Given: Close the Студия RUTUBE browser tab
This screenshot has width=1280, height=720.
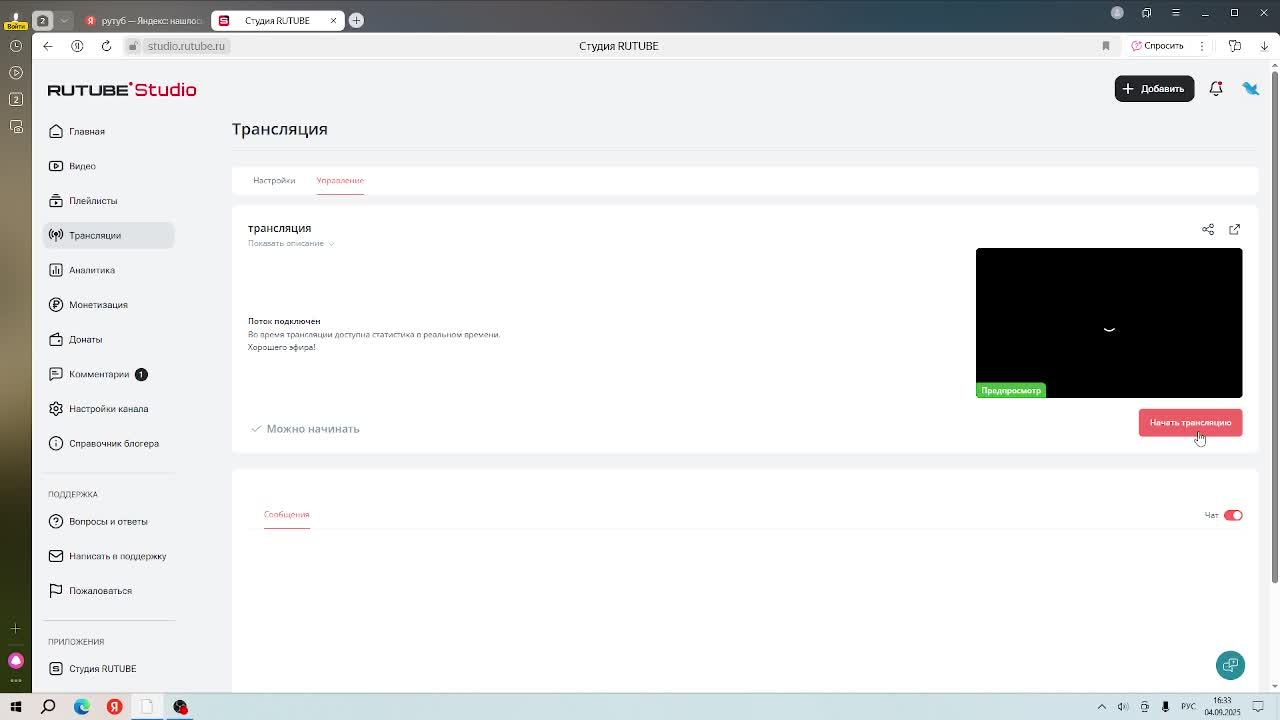Looking at the screenshot, I should pyautogui.click(x=333, y=20).
